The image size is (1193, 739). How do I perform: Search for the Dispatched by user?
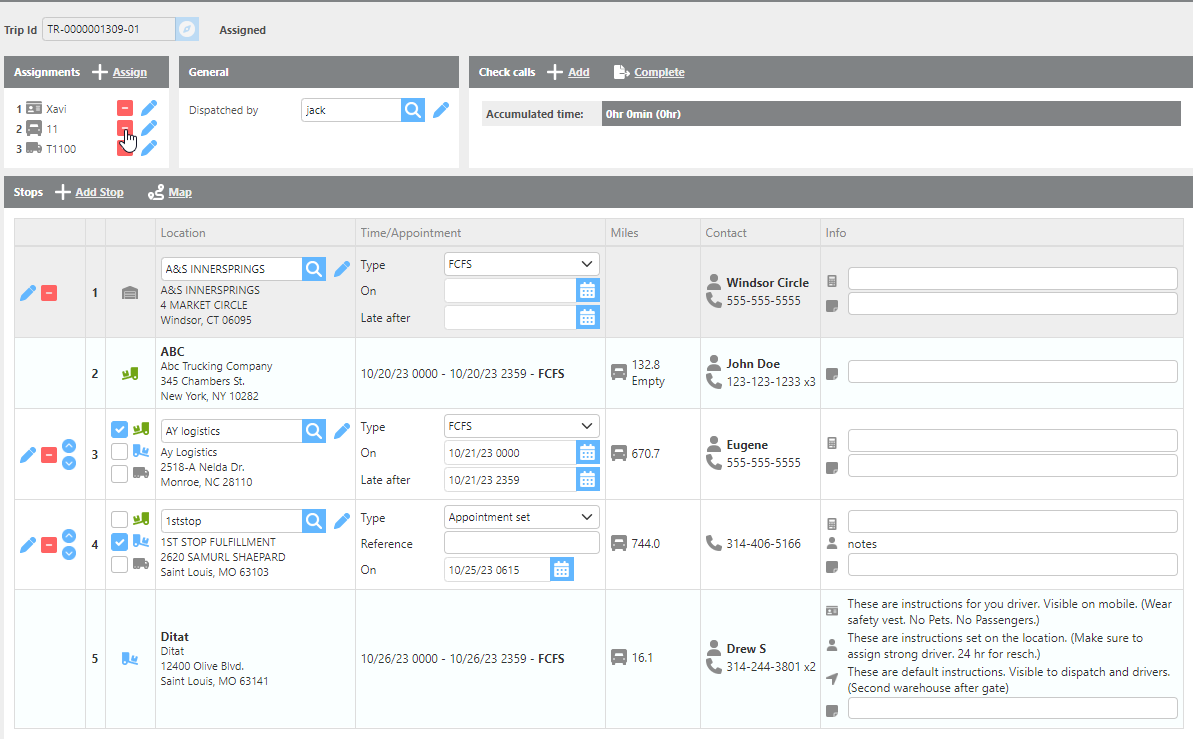tap(413, 110)
